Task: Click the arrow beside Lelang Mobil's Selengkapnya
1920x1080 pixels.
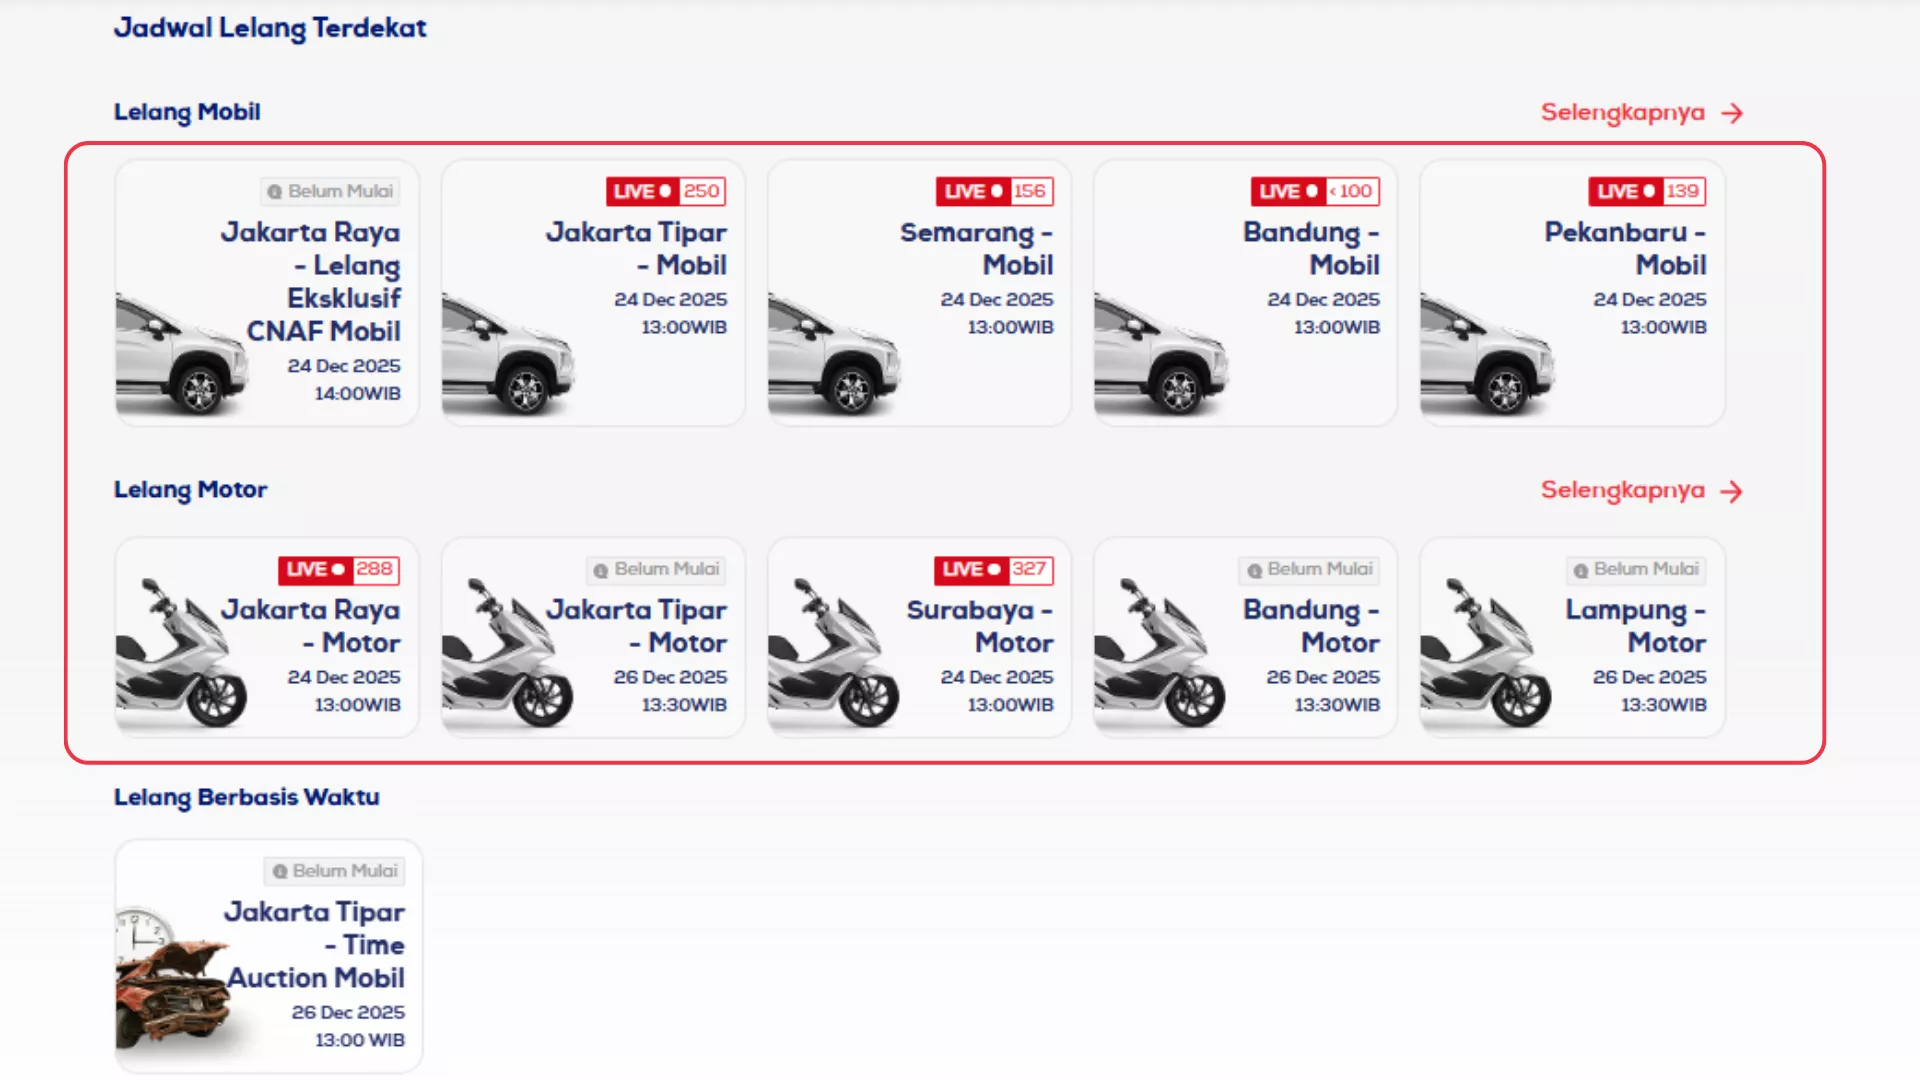Action: [x=1732, y=113]
